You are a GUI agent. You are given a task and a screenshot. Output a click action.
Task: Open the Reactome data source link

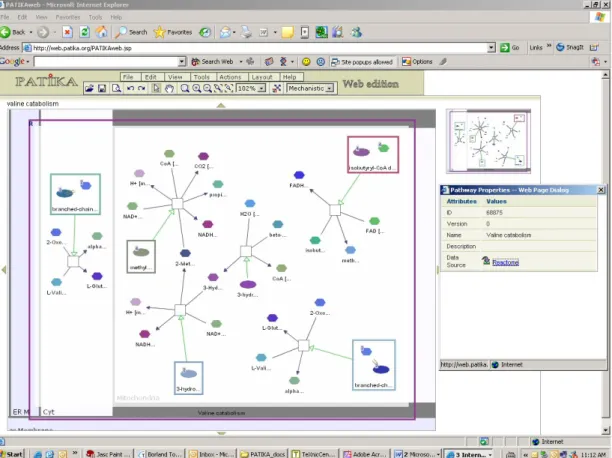[505, 262]
